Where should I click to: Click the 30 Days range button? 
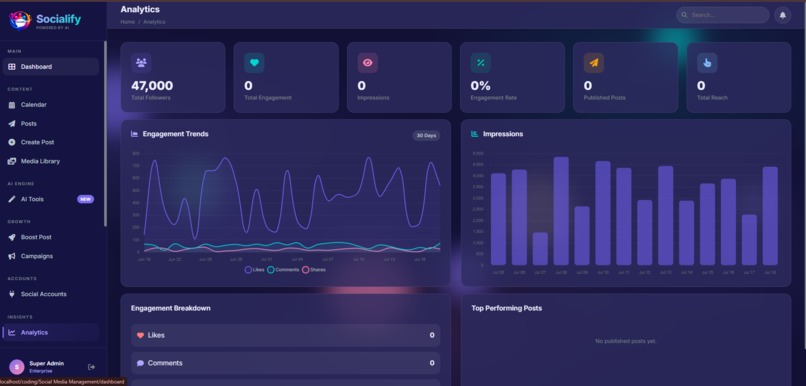pos(426,136)
